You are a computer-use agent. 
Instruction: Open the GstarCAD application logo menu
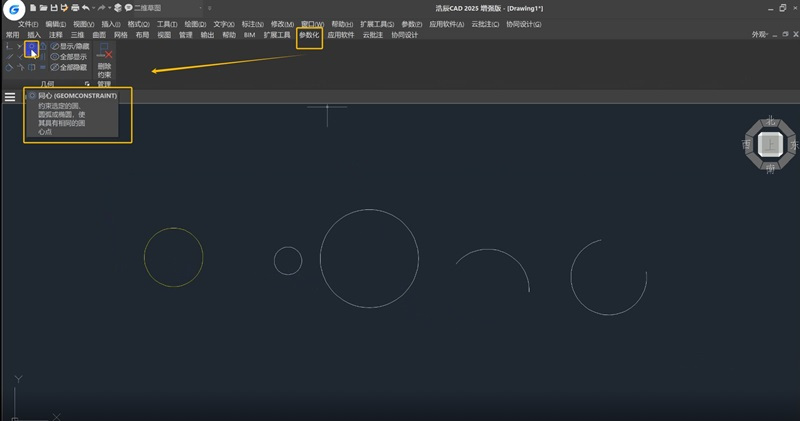coord(11,12)
